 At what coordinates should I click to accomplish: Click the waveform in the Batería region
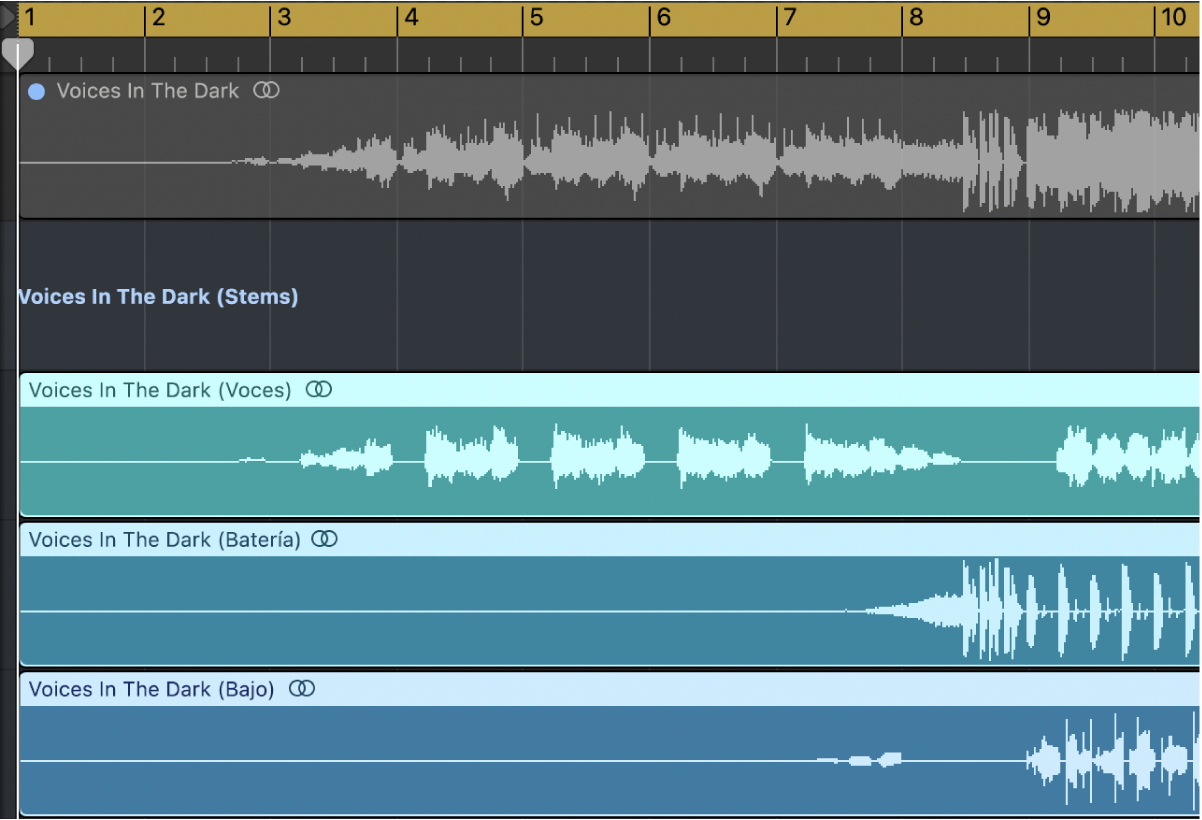[1050, 608]
